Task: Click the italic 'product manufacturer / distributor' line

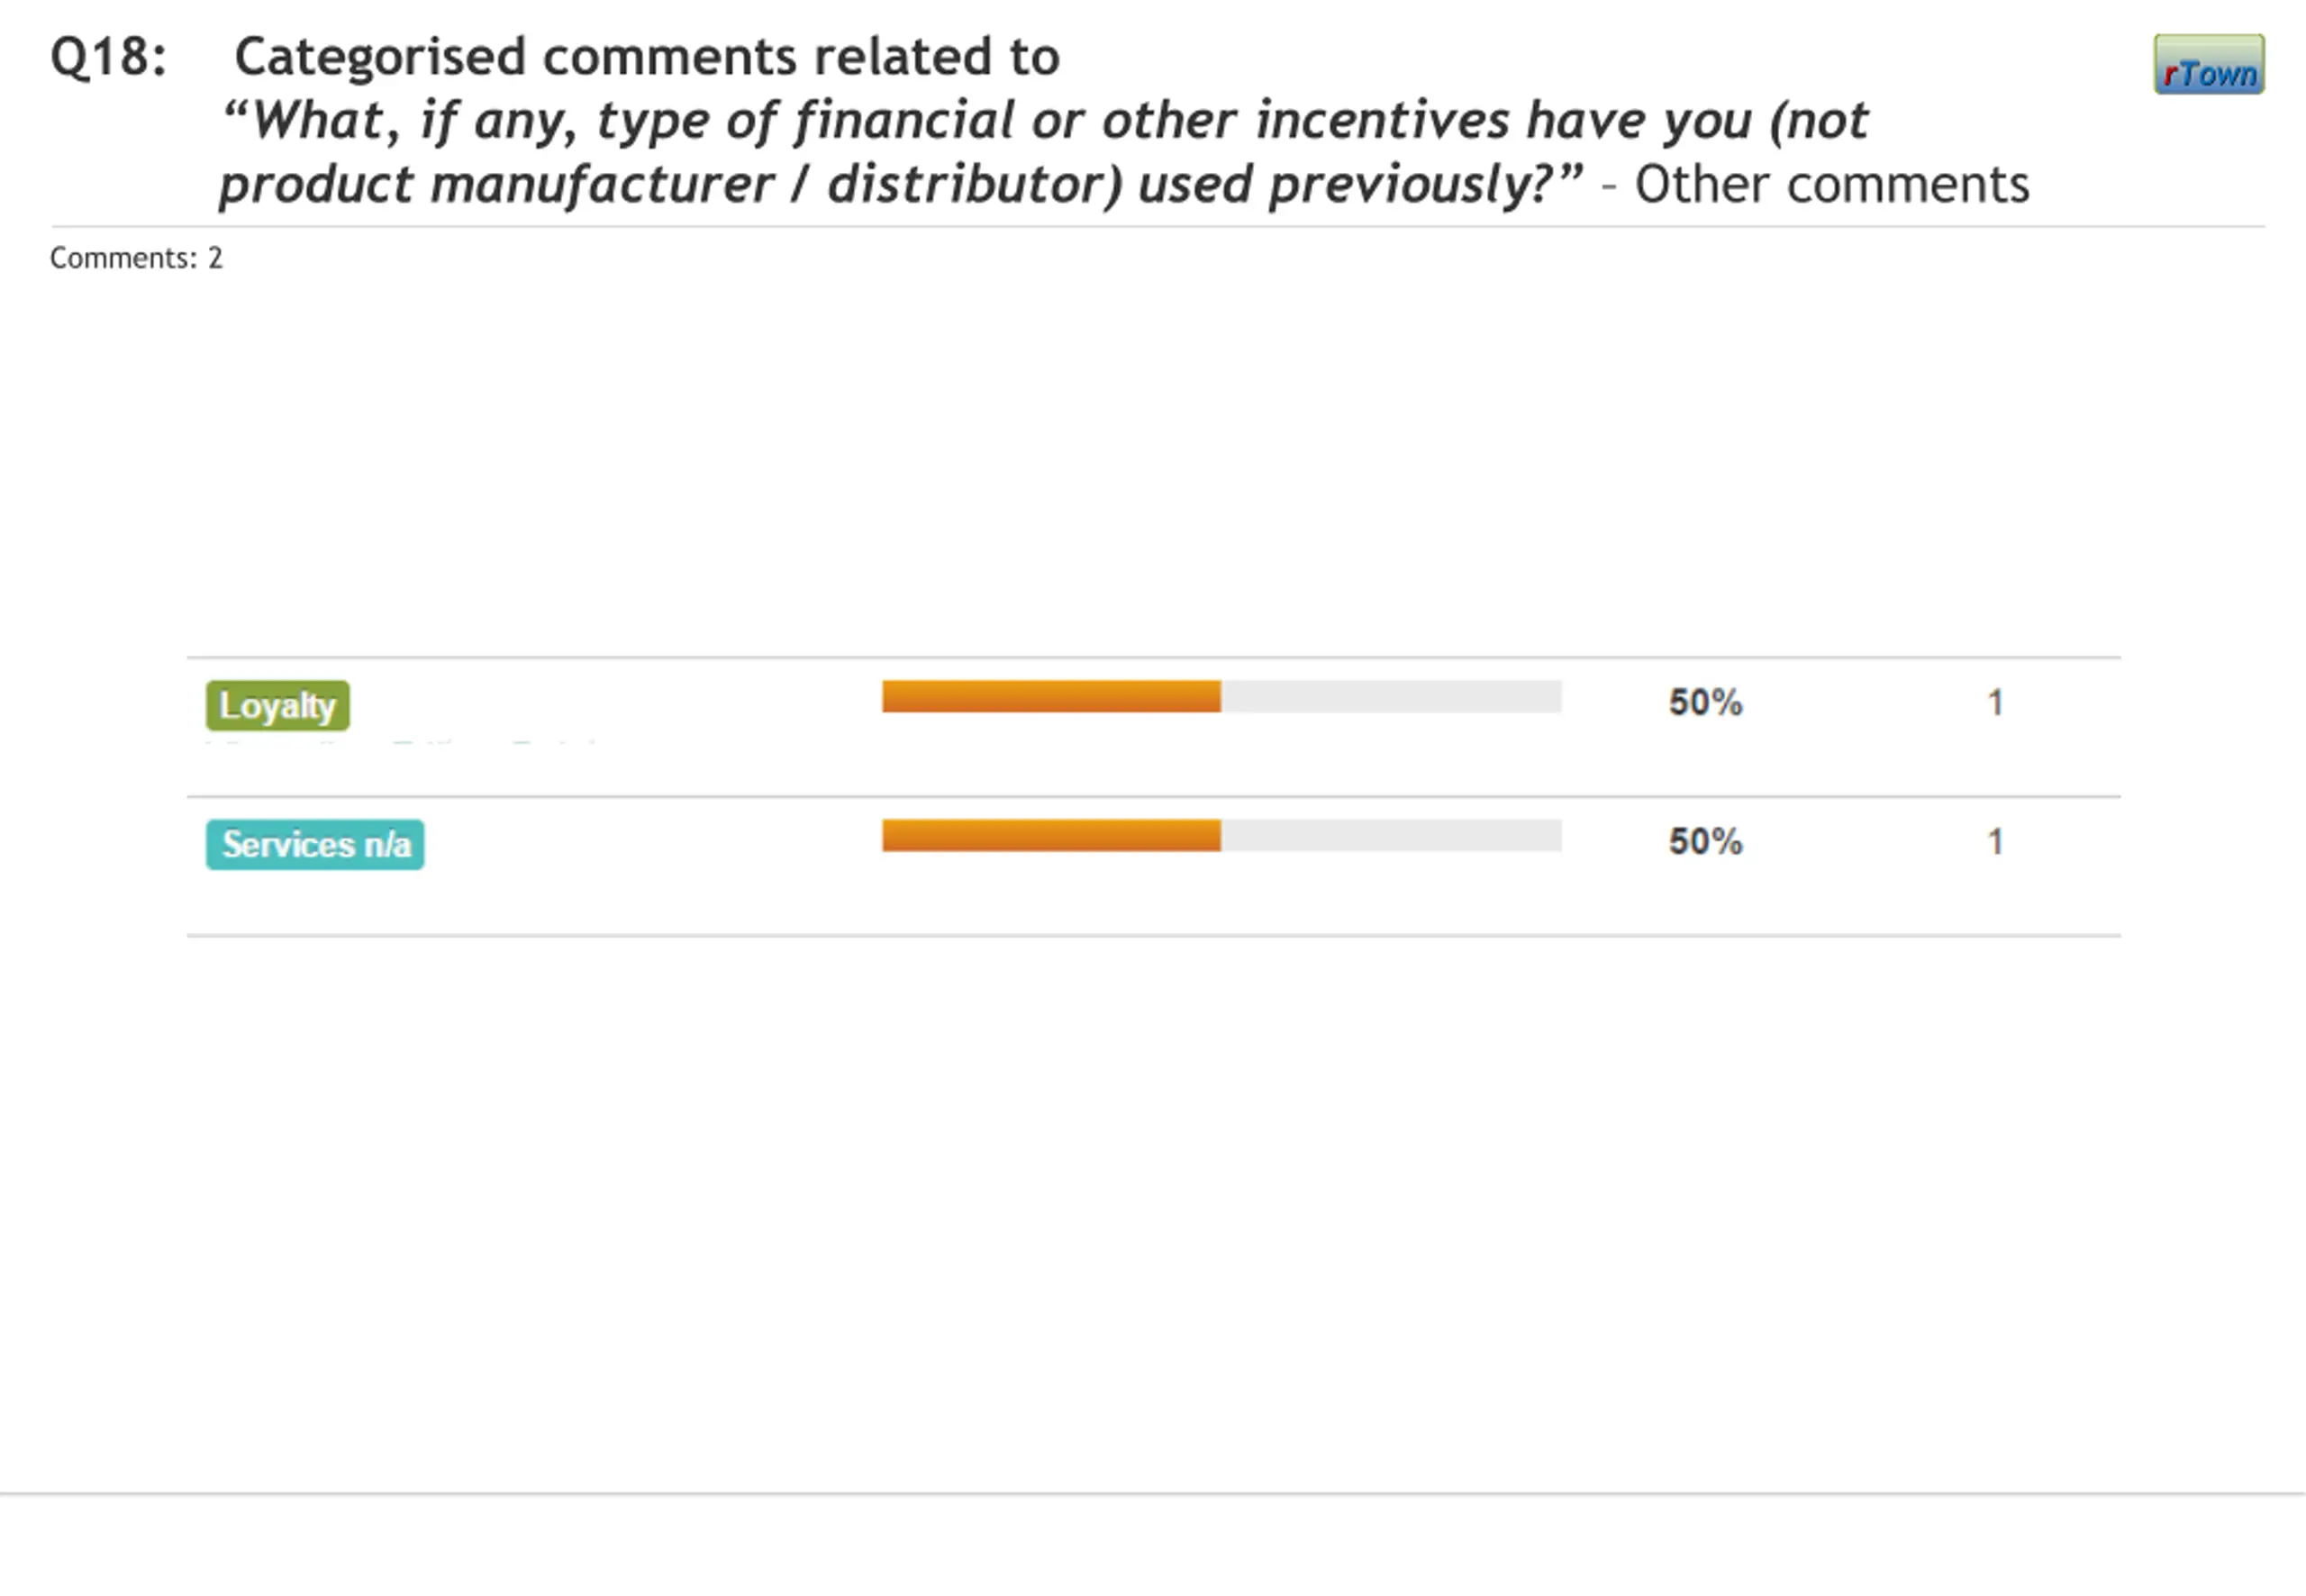Action: click(665, 185)
